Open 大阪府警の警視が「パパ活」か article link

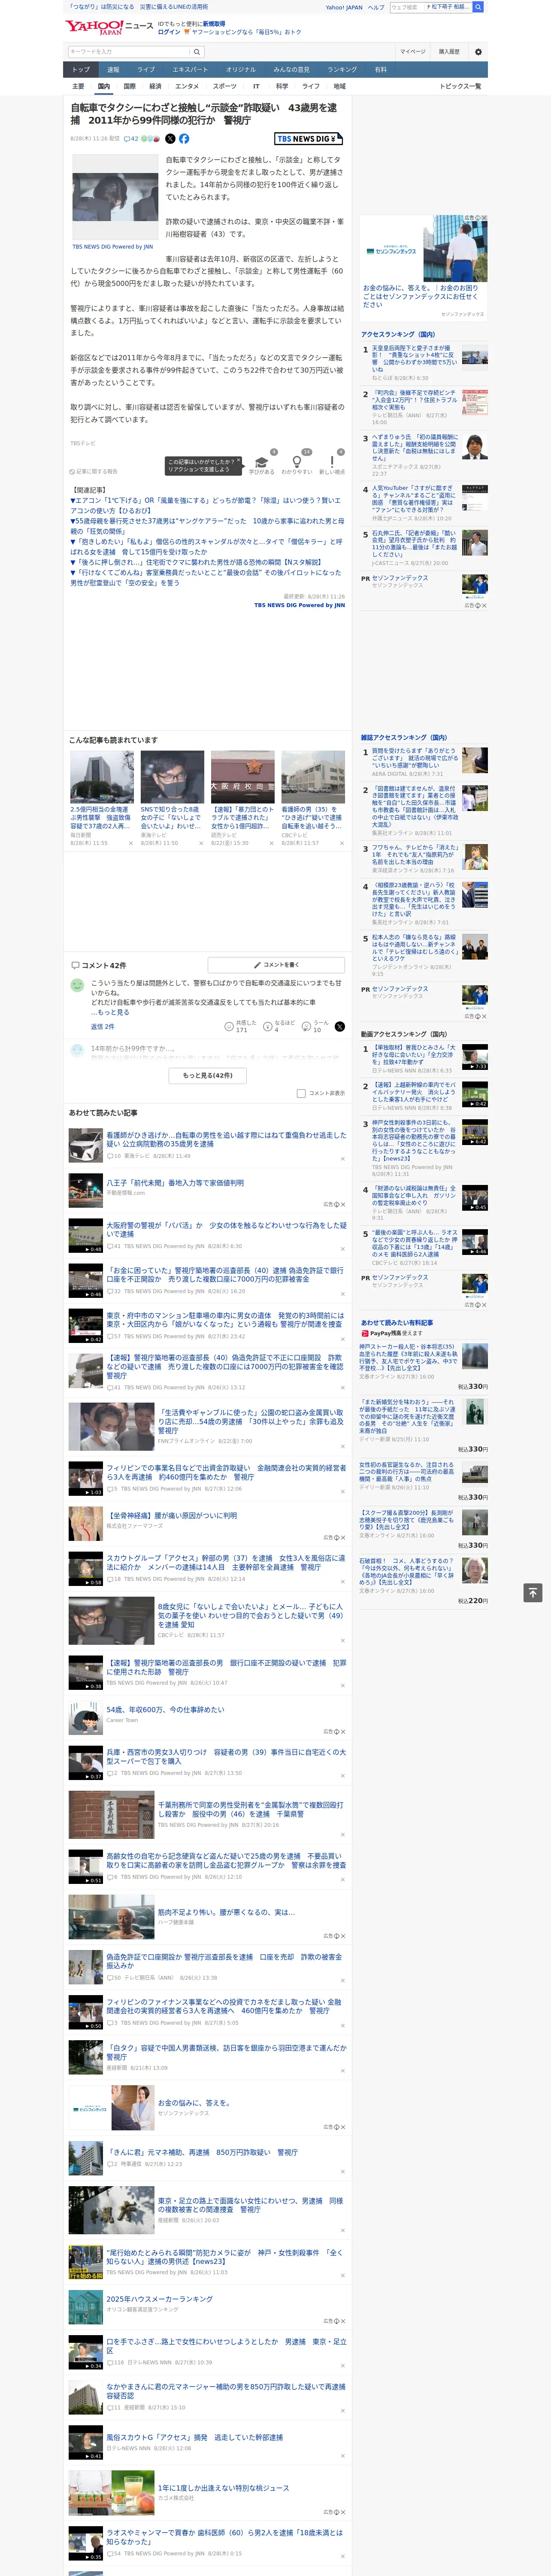coord(226,1229)
